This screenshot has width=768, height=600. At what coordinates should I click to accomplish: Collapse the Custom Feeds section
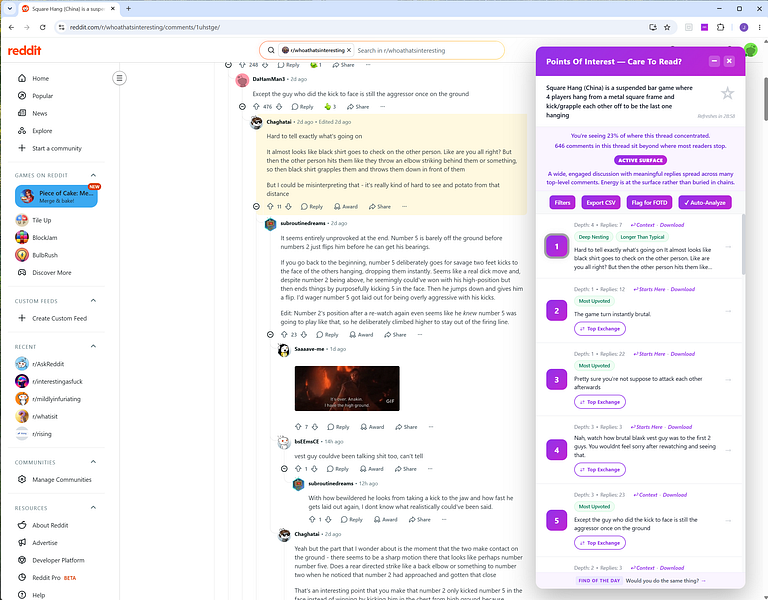coord(93,301)
